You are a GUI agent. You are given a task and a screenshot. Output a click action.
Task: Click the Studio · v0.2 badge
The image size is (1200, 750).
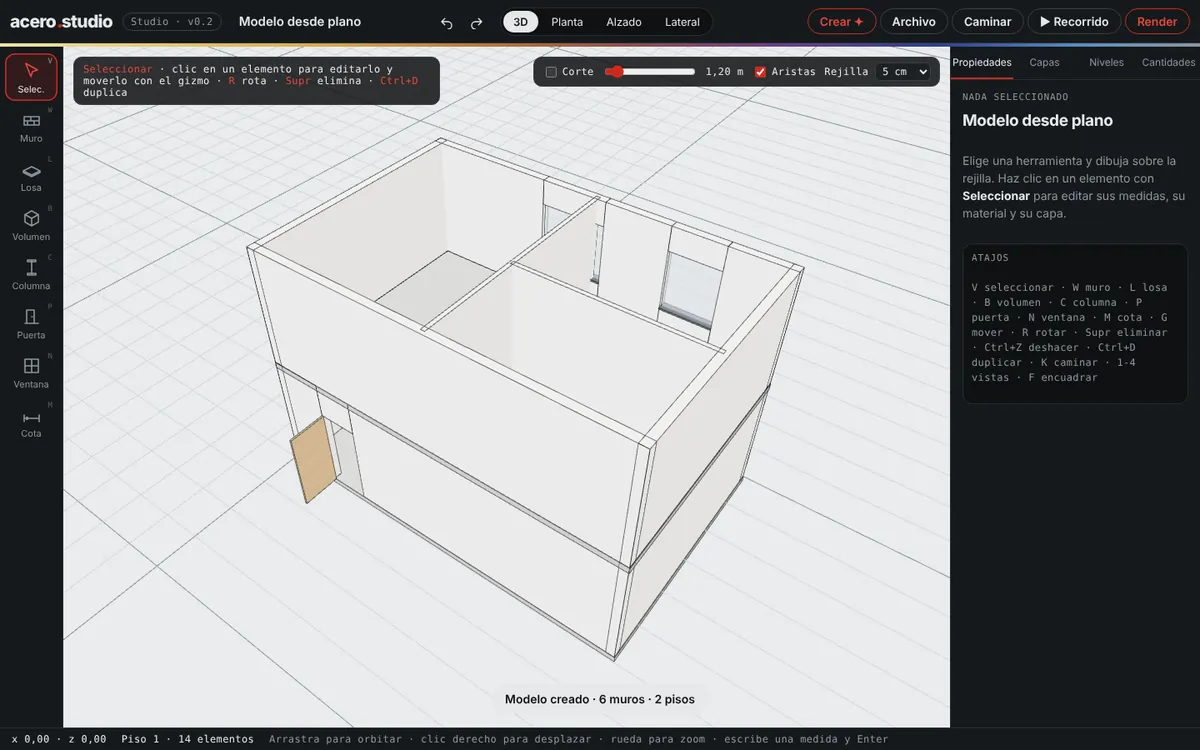click(172, 21)
